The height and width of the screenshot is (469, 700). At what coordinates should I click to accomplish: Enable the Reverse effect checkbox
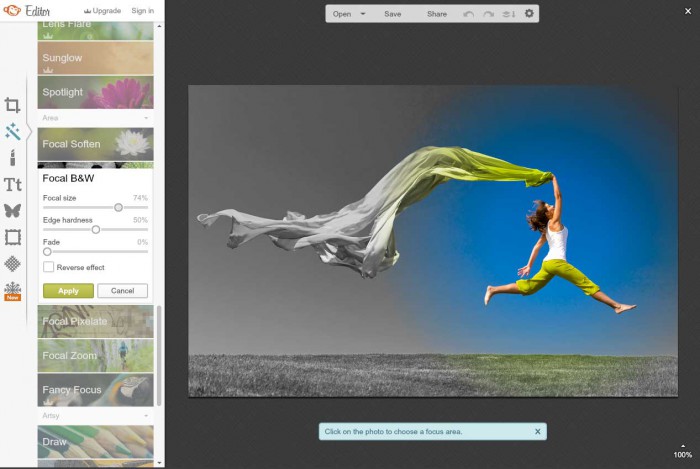pyautogui.click(x=48, y=267)
